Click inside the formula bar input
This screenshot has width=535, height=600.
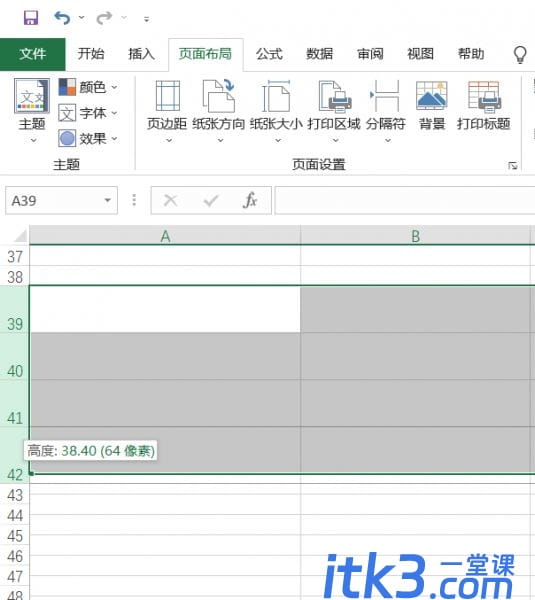pos(405,201)
